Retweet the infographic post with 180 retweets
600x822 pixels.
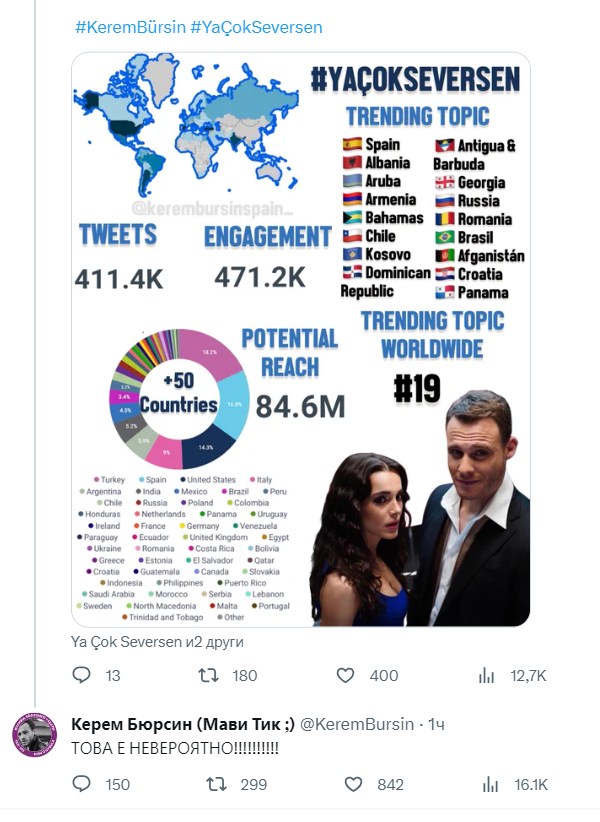tap(209, 676)
